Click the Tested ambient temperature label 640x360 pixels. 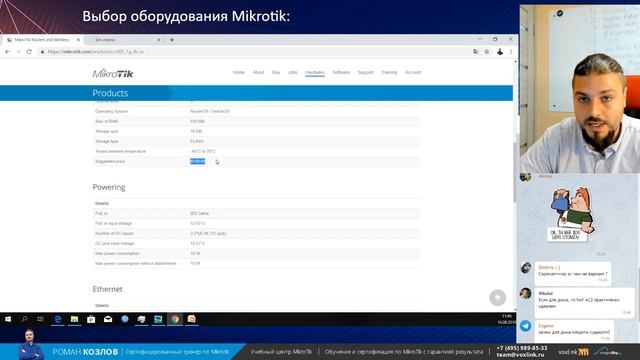point(120,151)
